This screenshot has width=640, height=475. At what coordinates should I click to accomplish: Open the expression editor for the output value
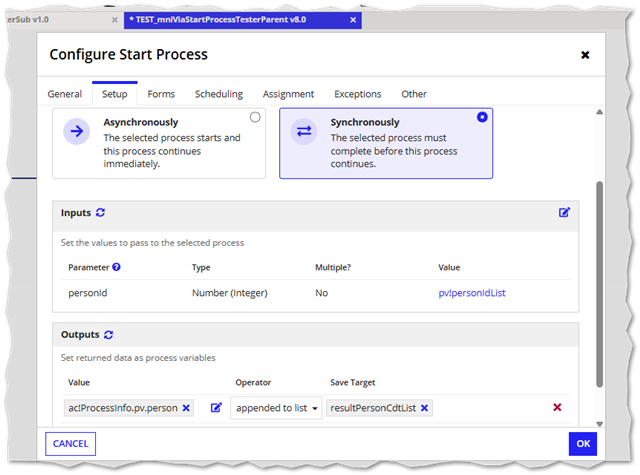point(216,408)
